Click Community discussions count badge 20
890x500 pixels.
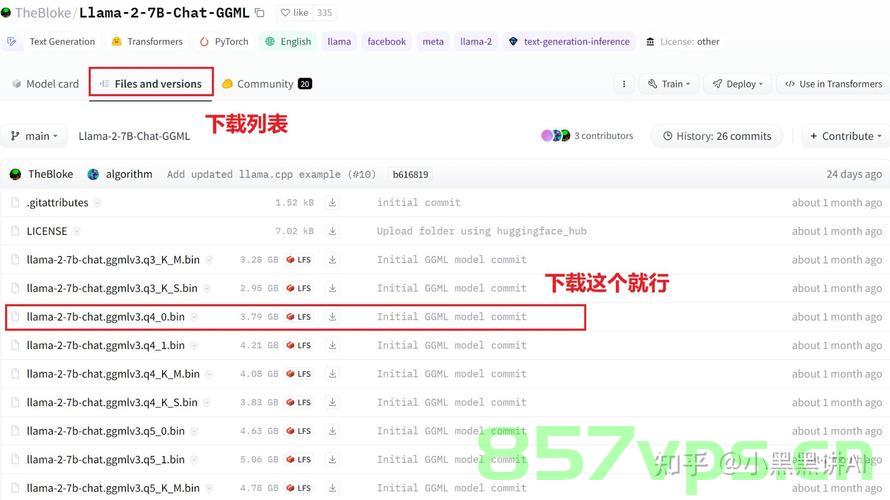(305, 84)
